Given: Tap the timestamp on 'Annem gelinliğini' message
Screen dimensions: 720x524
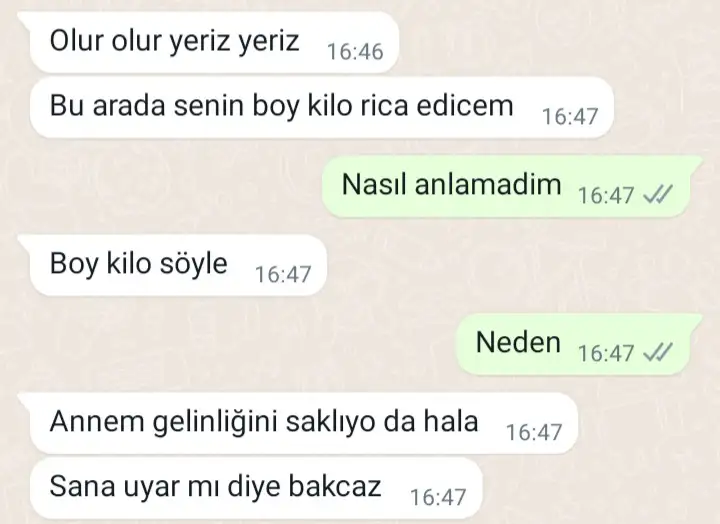Looking at the screenshot, I should (x=534, y=432).
